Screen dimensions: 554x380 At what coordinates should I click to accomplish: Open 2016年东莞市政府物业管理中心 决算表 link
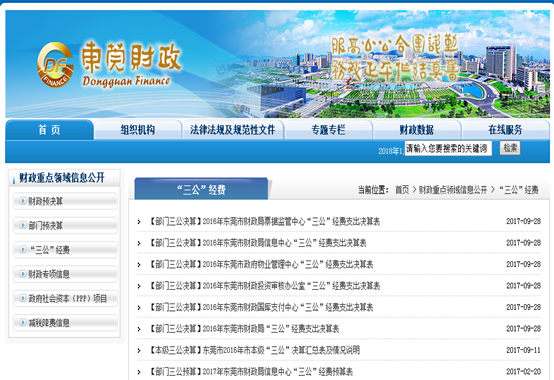coord(260,265)
